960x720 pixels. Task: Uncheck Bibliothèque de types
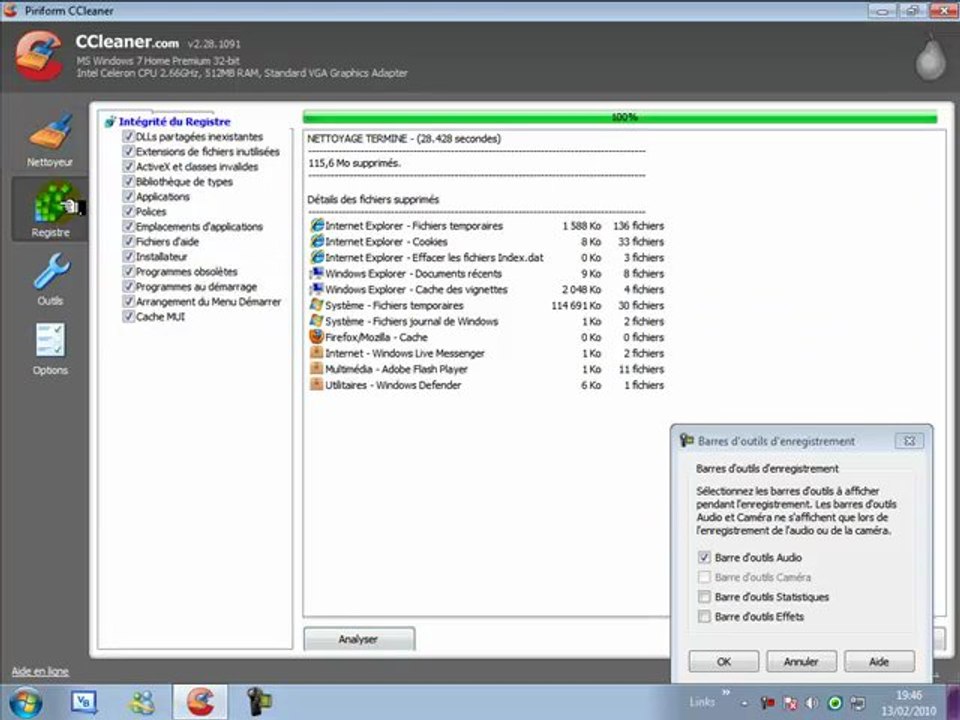(128, 181)
